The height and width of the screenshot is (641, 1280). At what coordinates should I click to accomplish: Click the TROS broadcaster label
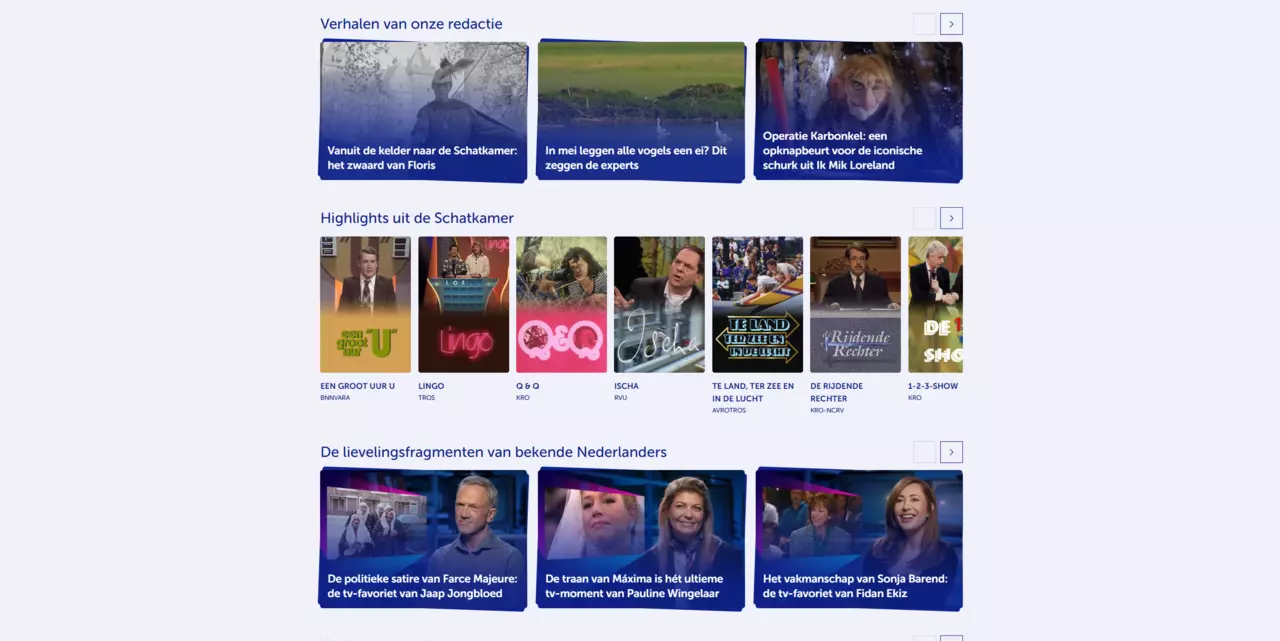pyautogui.click(x=427, y=398)
